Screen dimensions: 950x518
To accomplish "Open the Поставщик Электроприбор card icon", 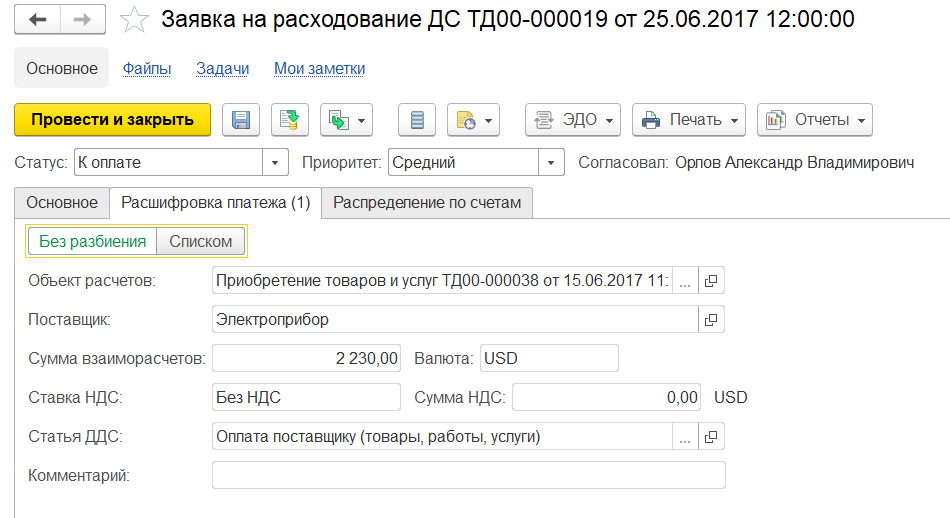I will [711, 319].
